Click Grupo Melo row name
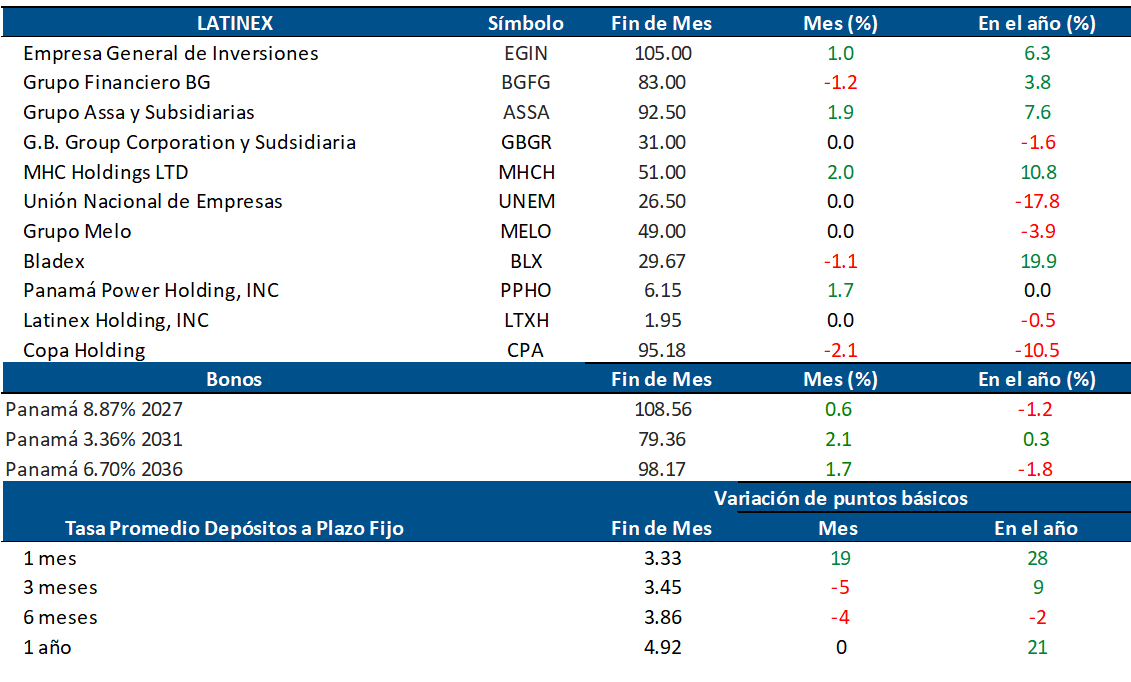The width and height of the screenshot is (1131, 682). point(77,231)
